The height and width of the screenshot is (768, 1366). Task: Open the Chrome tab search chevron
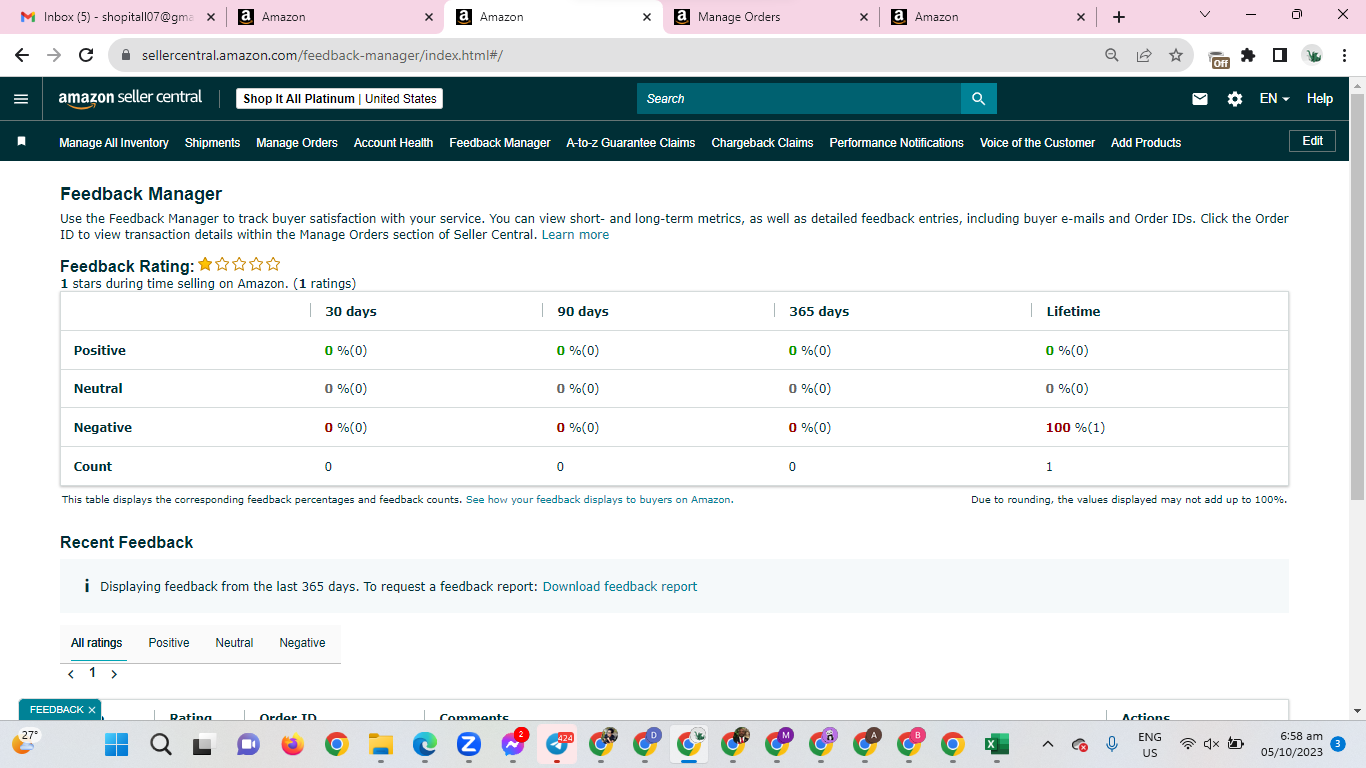tap(1204, 15)
